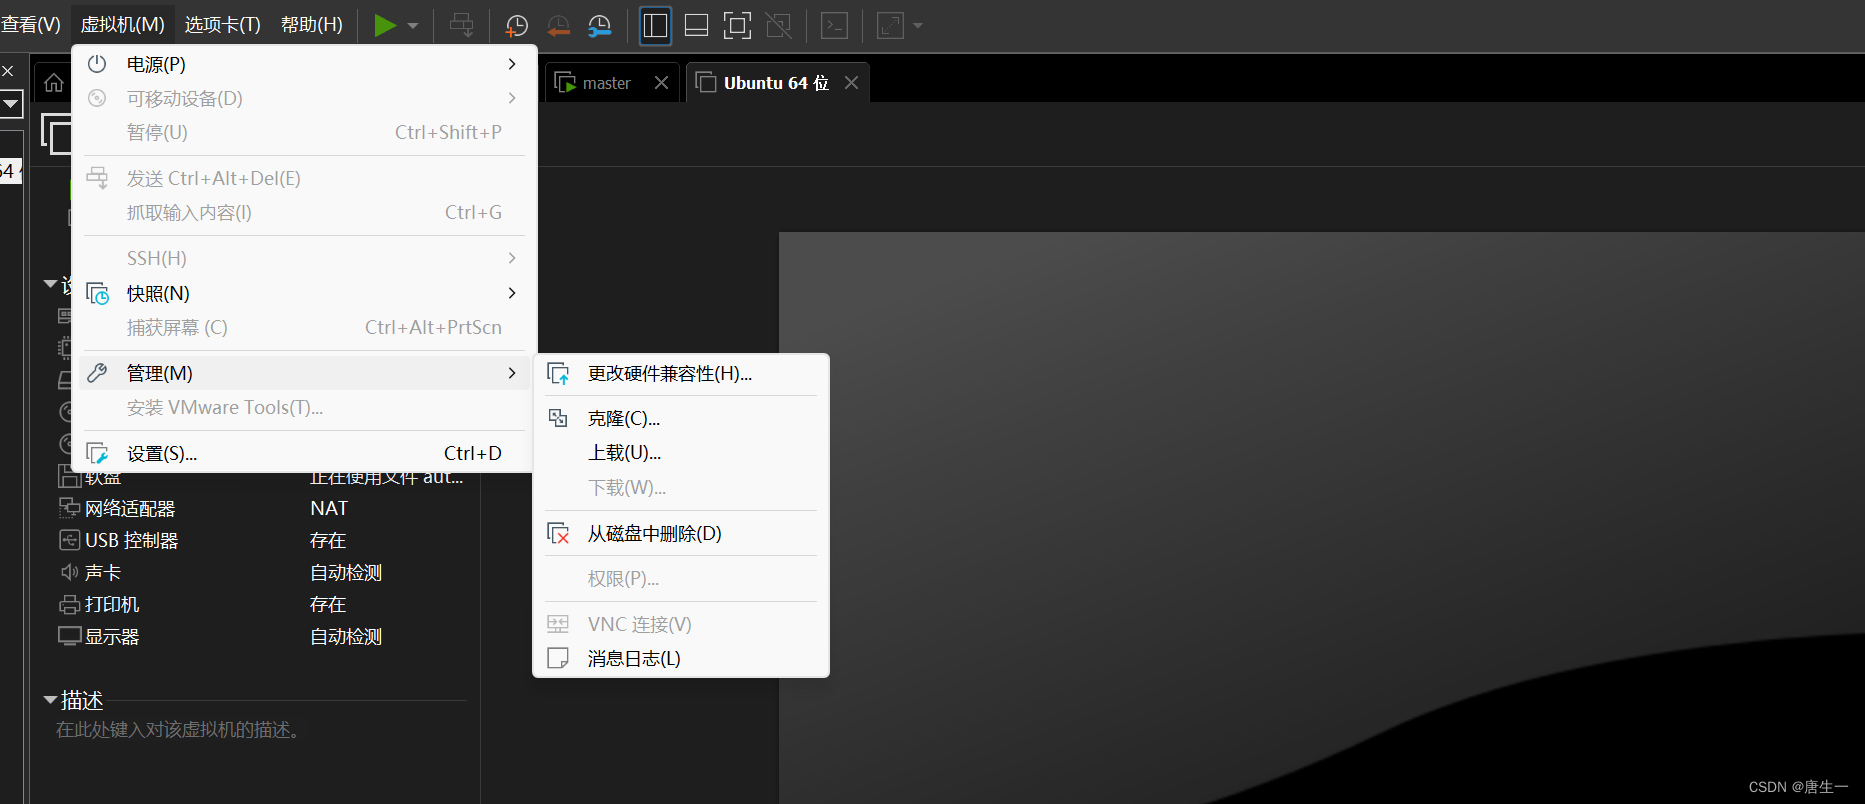Click the stretch guest display icon
This screenshot has height=804, width=1865.
click(x=890, y=25)
